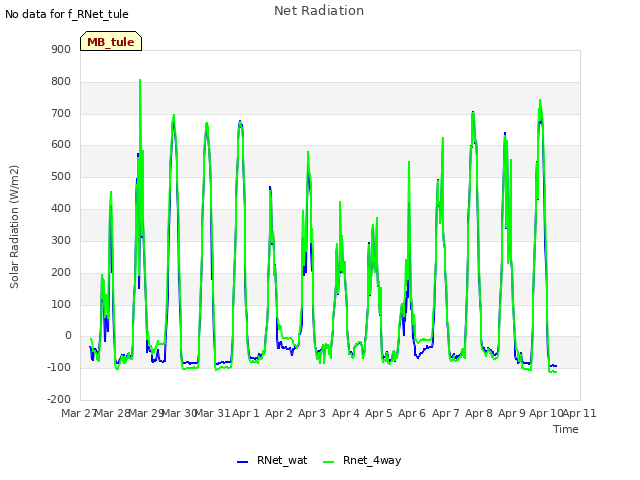Image resolution: width=640 pixels, height=480 pixels.
Task: Click the 'No data for f_RNet_tule' message
Action: pos(67,14)
